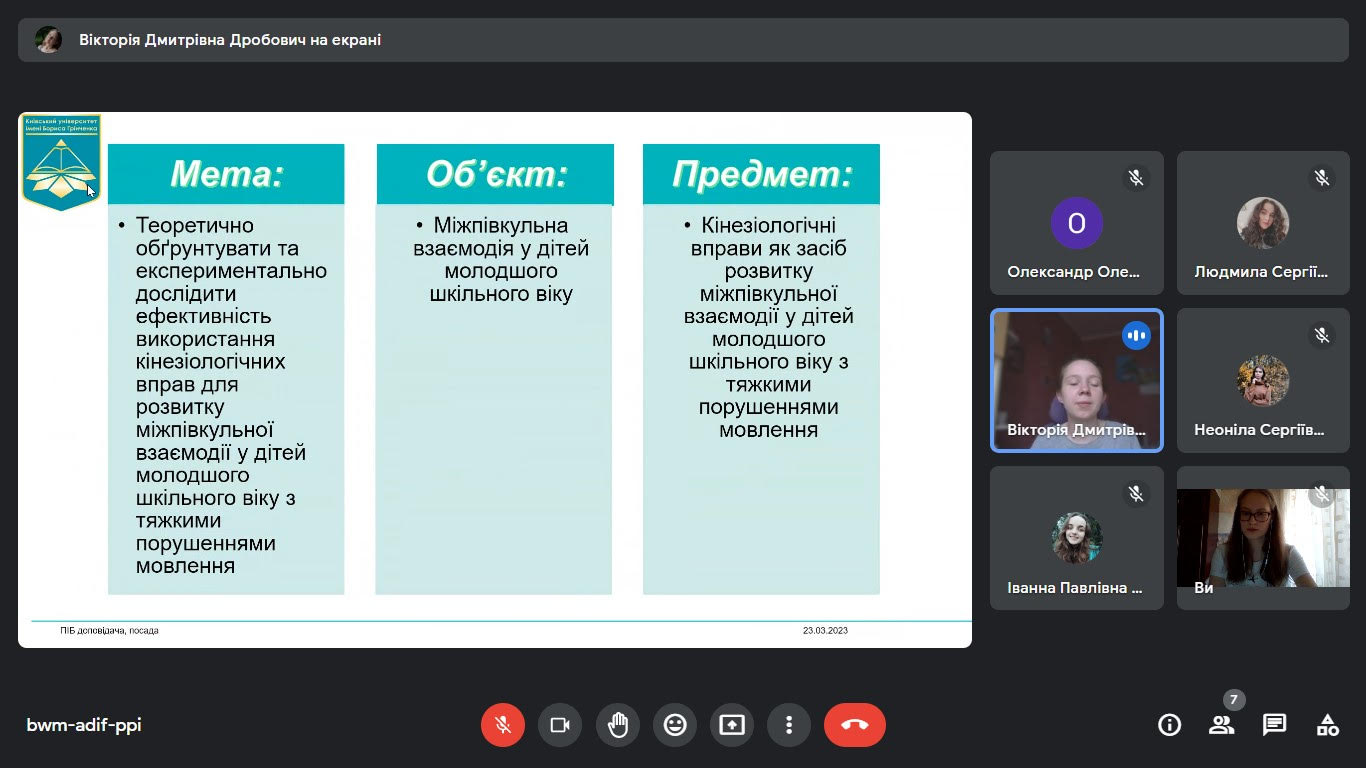Select Людмила Сергіївна participant tile
1366x768 pixels.
(1263, 223)
